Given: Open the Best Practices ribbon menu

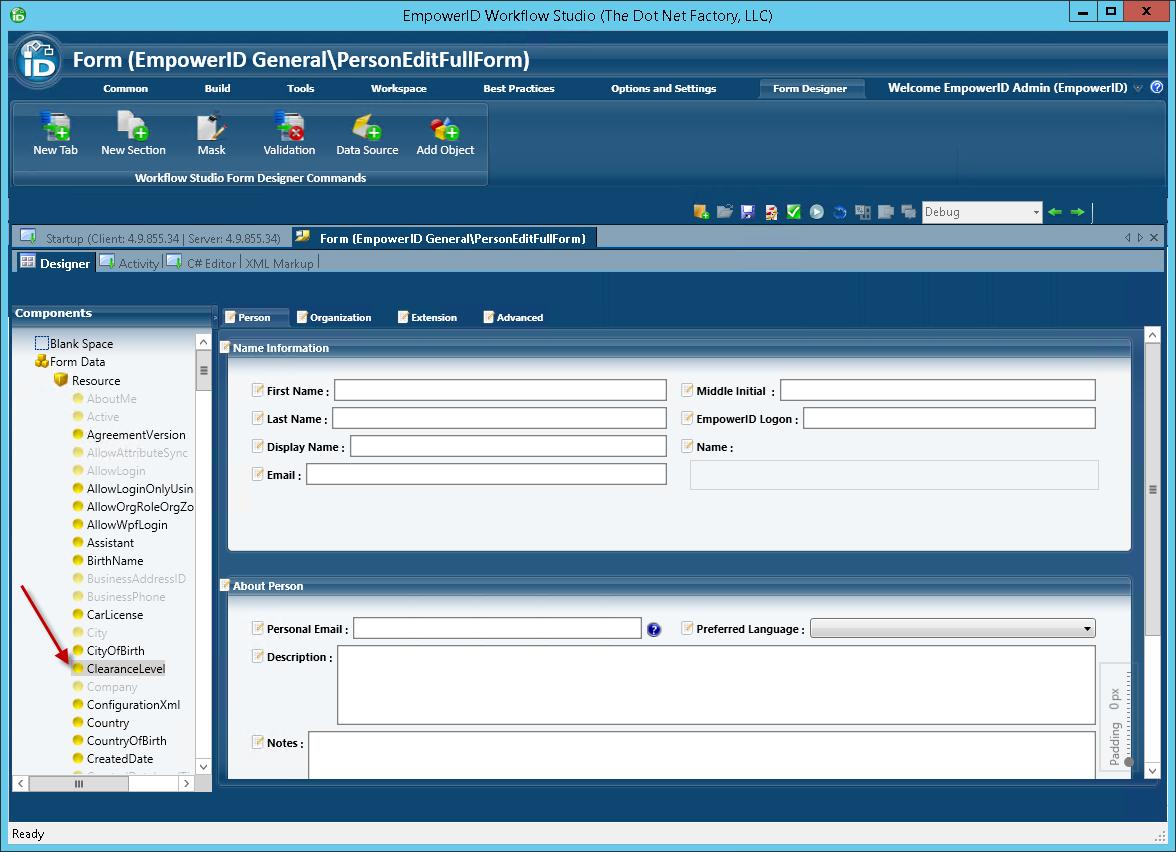Looking at the screenshot, I should (x=518, y=89).
